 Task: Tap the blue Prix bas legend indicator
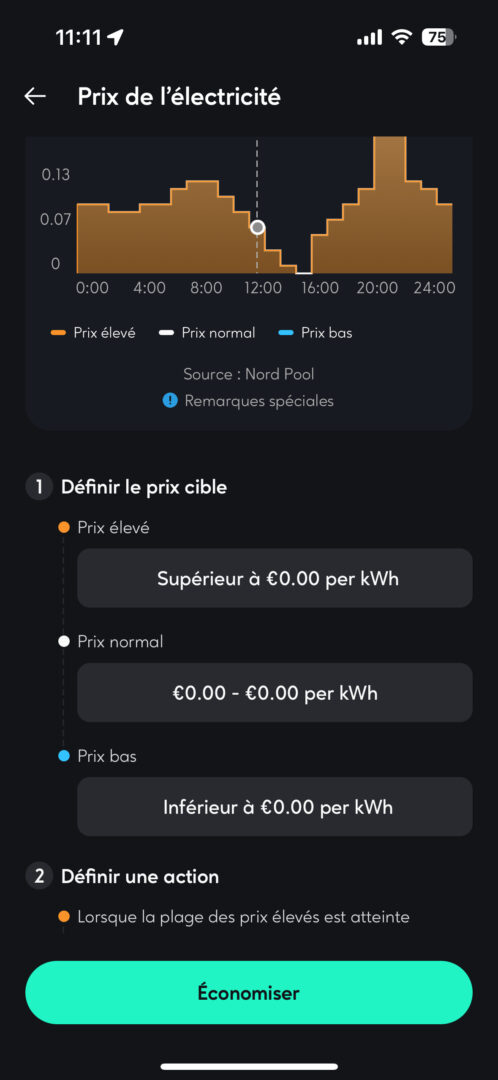tap(286, 333)
